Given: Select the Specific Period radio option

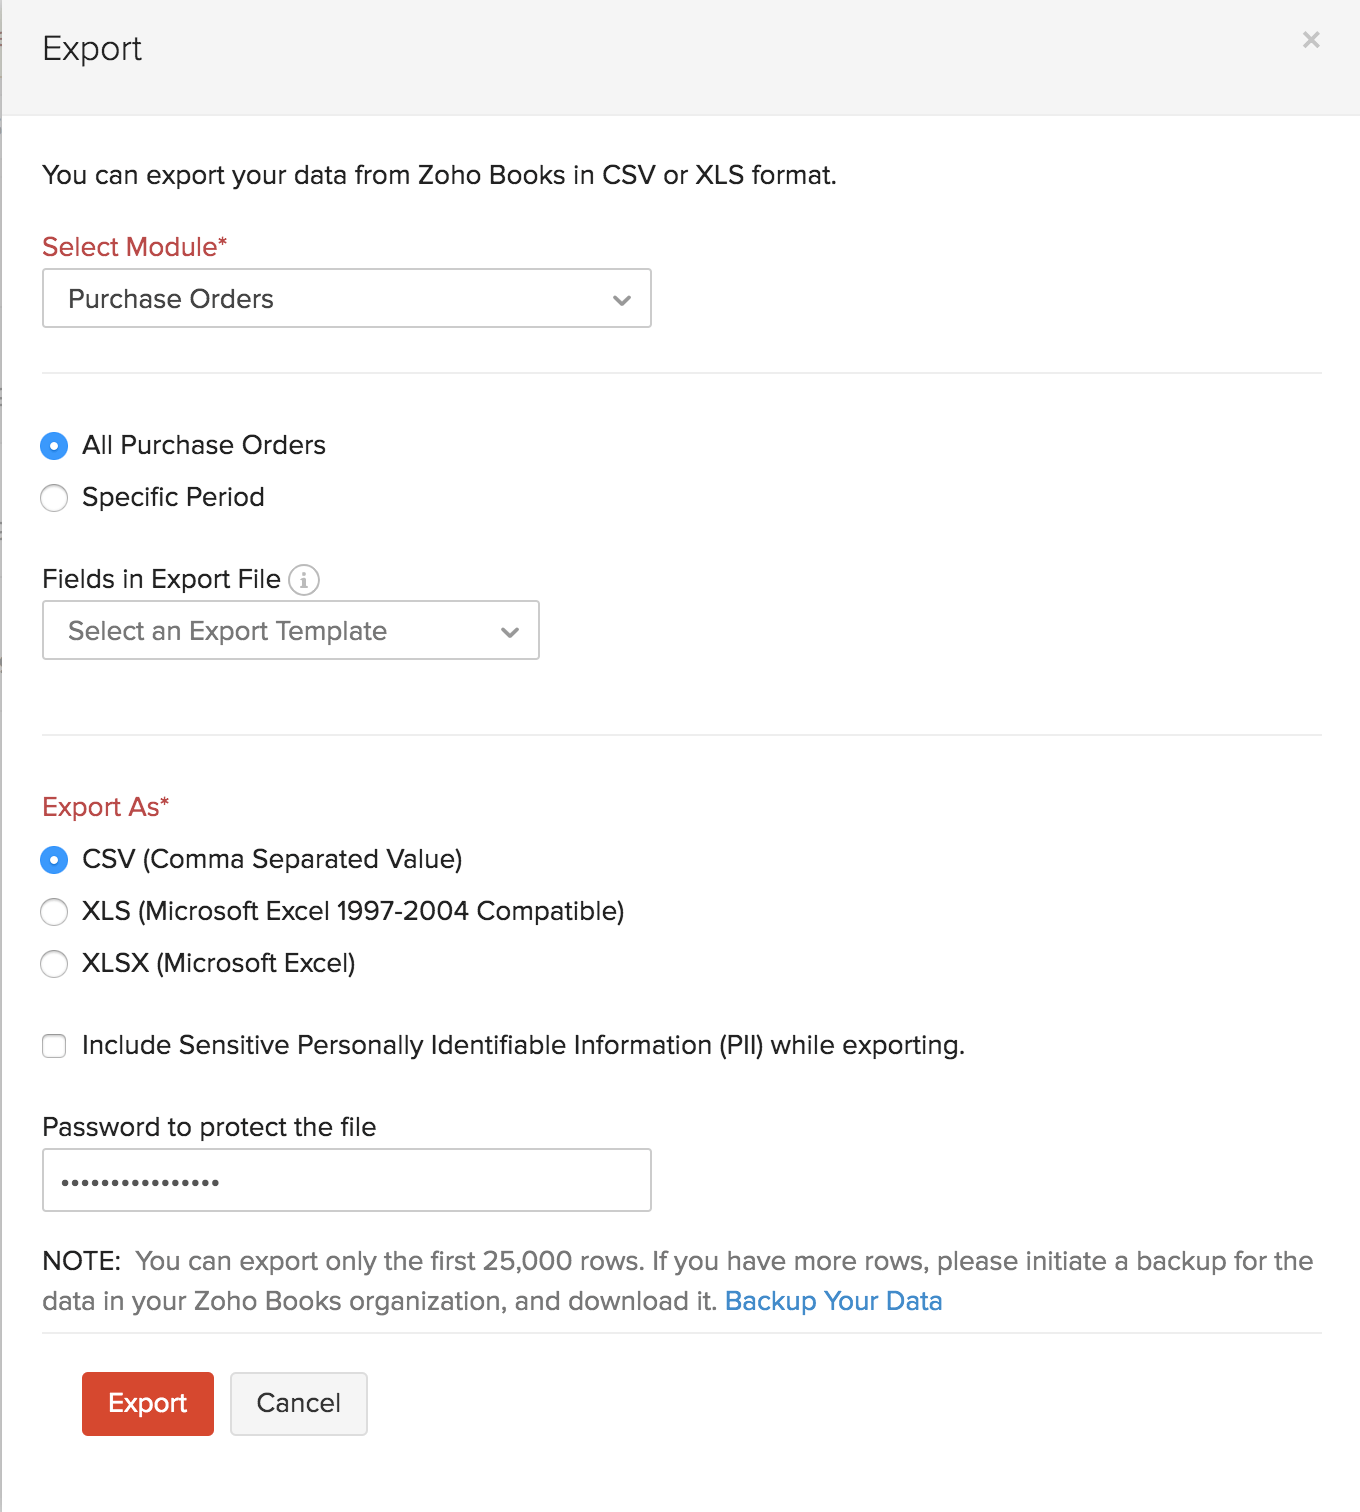Looking at the screenshot, I should tap(54, 497).
